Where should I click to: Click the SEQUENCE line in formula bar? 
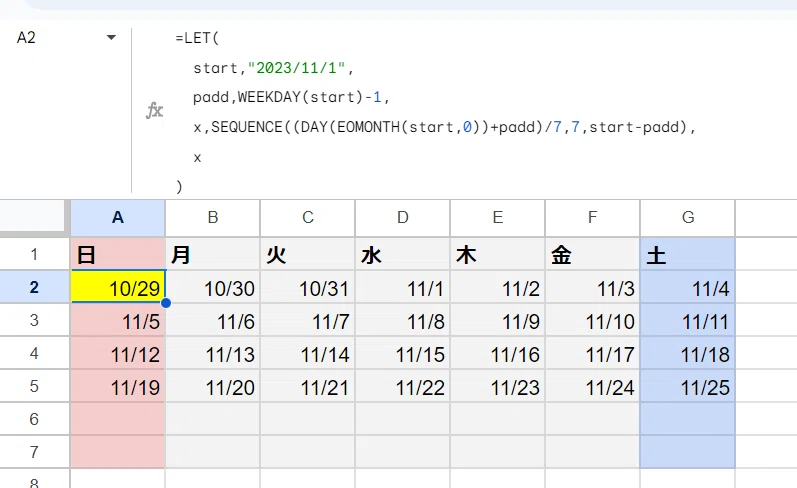(x=444, y=127)
